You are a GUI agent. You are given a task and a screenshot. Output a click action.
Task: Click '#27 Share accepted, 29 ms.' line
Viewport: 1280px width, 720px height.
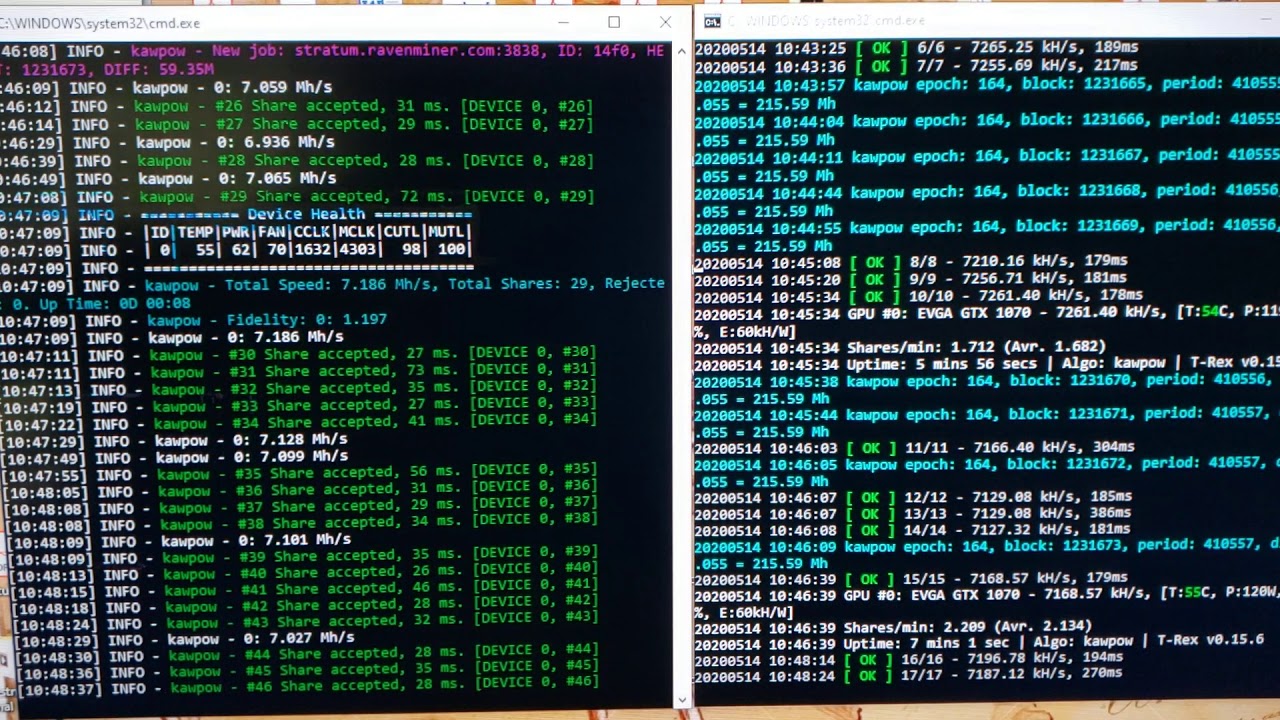pos(296,125)
